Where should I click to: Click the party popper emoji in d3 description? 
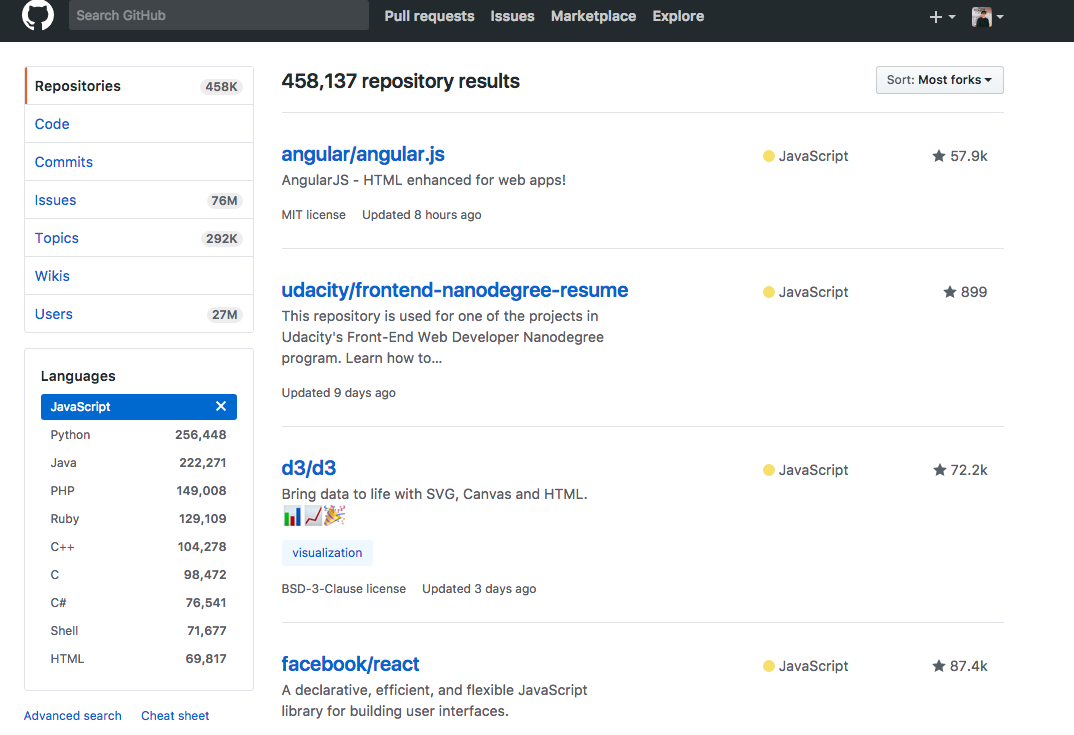[334, 515]
